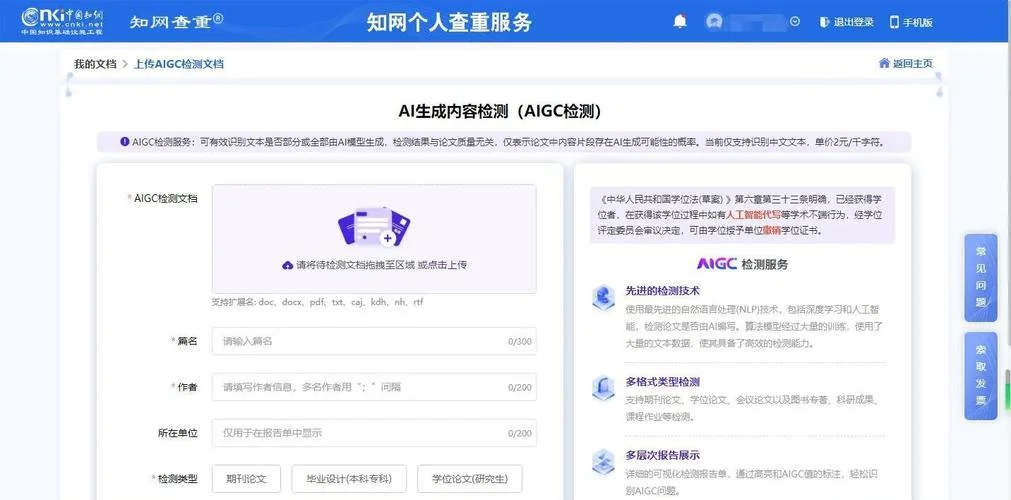Click the home icon beside 返回主页
Image resolution: width=1011 pixels, height=500 pixels.
pyautogui.click(x=884, y=63)
